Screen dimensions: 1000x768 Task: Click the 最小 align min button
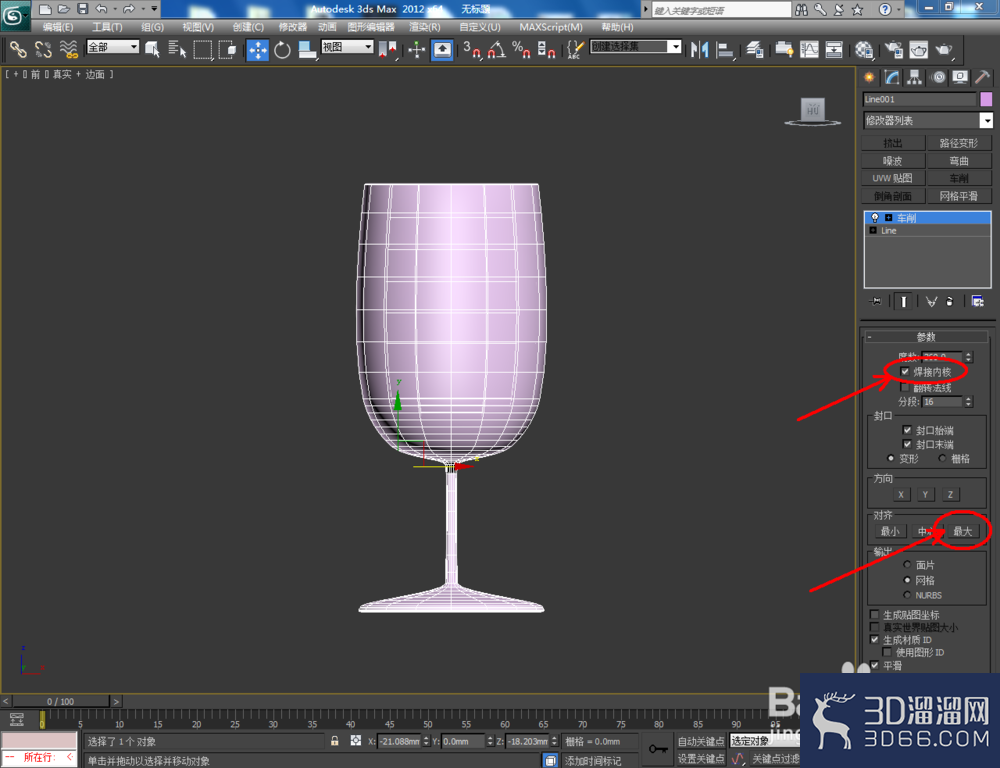tap(890, 531)
